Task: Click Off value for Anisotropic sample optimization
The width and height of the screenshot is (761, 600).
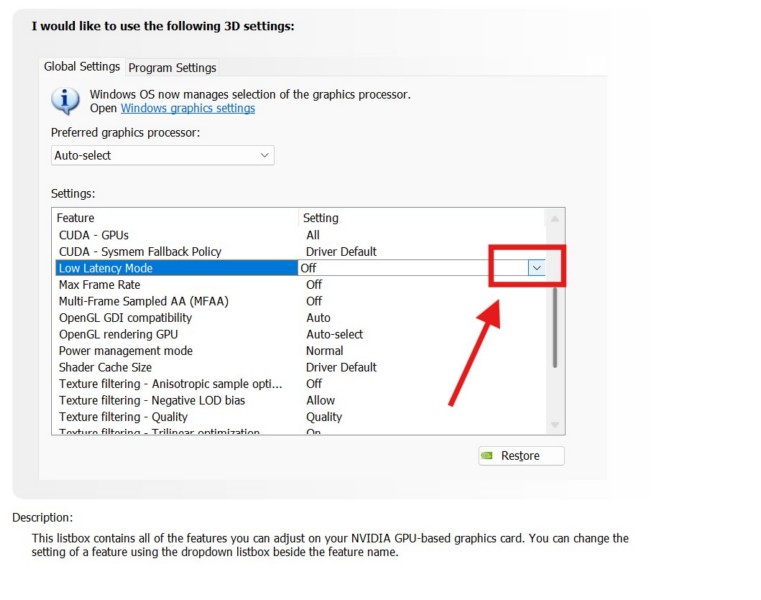Action: 314,383
